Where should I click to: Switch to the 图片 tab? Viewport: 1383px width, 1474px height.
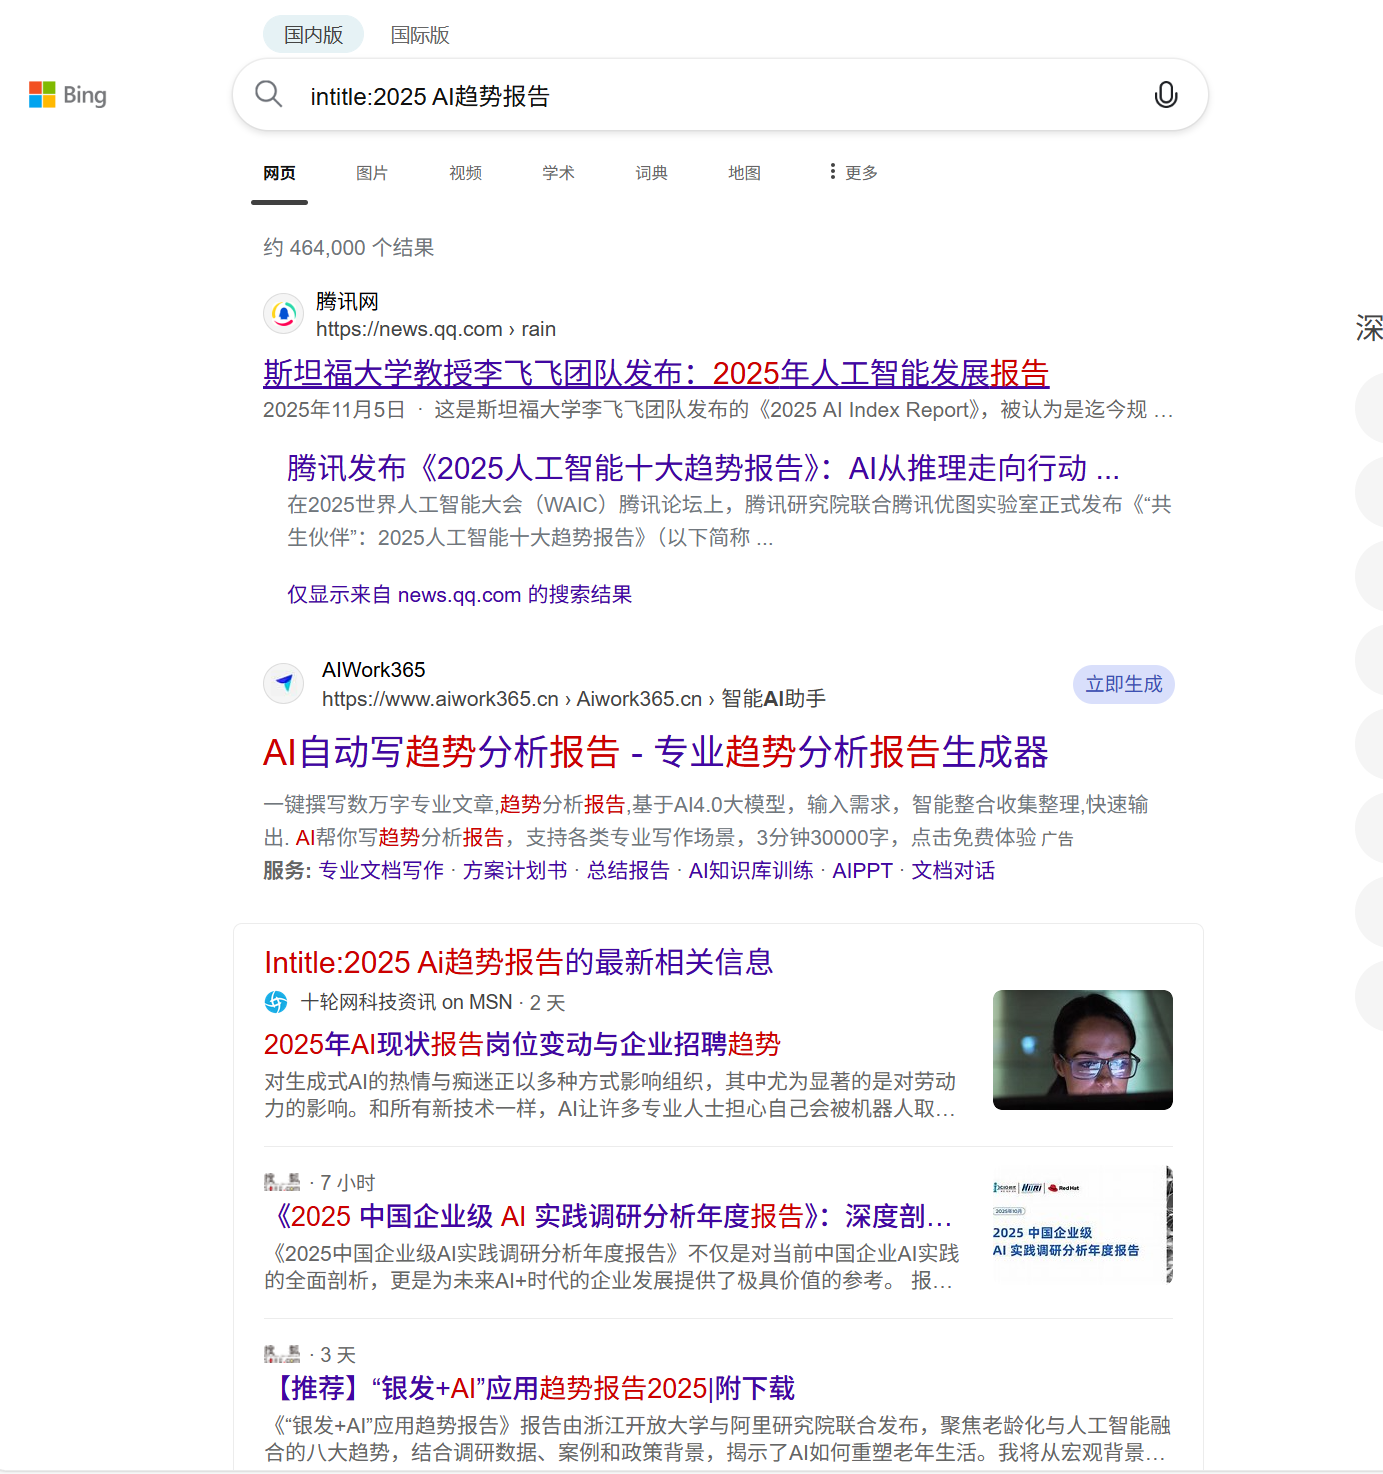[x=371, y=172]
